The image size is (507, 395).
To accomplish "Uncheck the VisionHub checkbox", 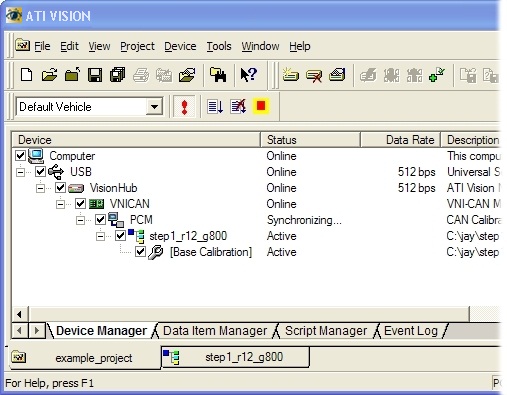I will [60, 188].
